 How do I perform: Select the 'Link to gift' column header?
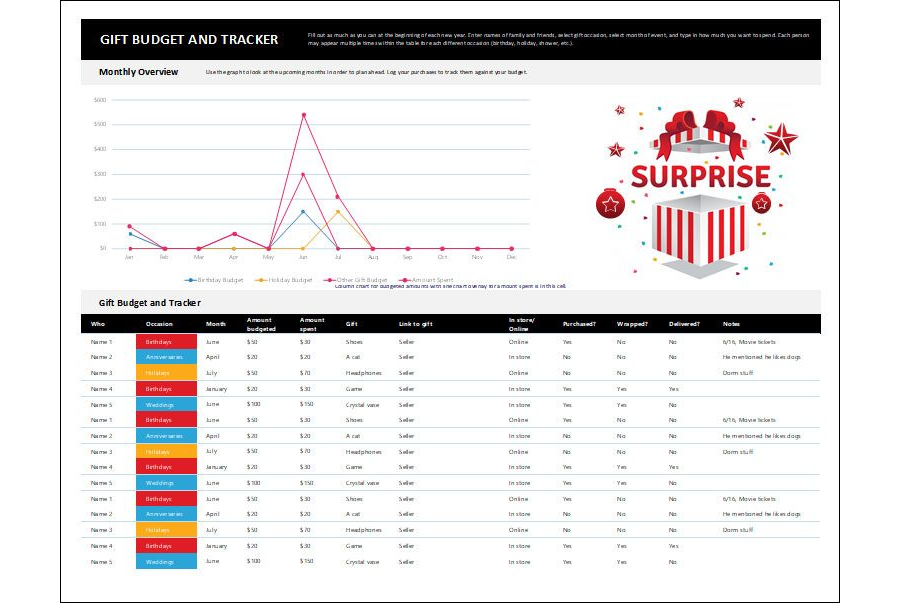416,324
